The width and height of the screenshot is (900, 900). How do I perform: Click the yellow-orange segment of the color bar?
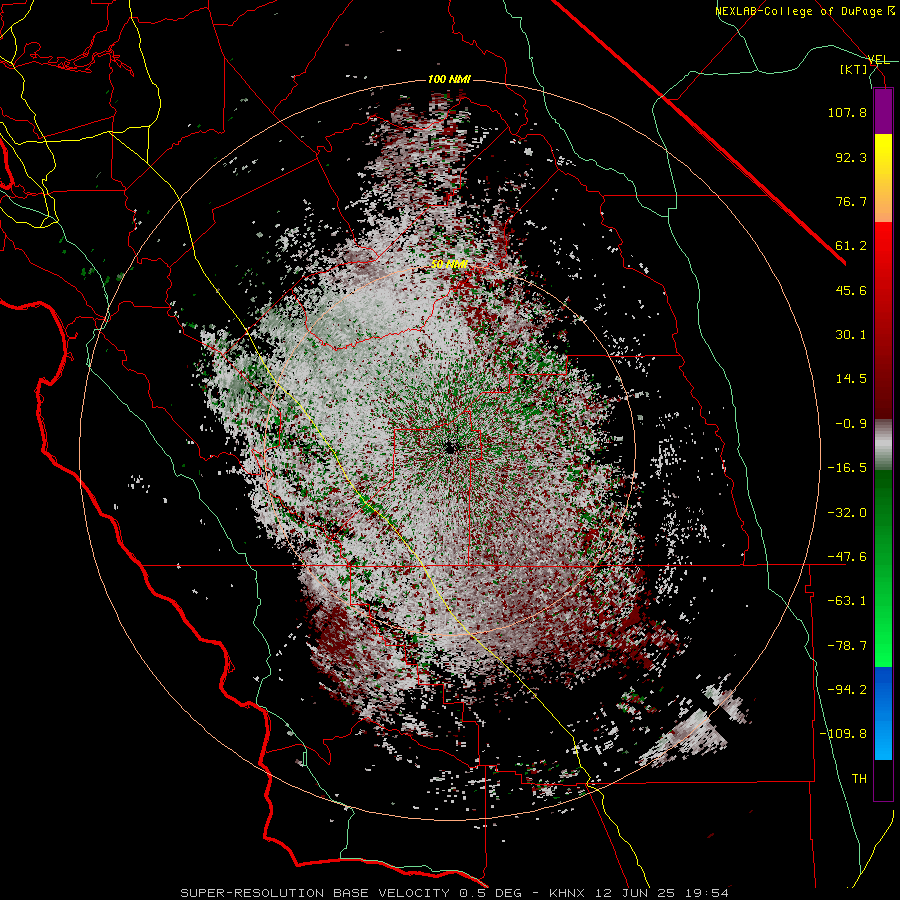[883, 178]
